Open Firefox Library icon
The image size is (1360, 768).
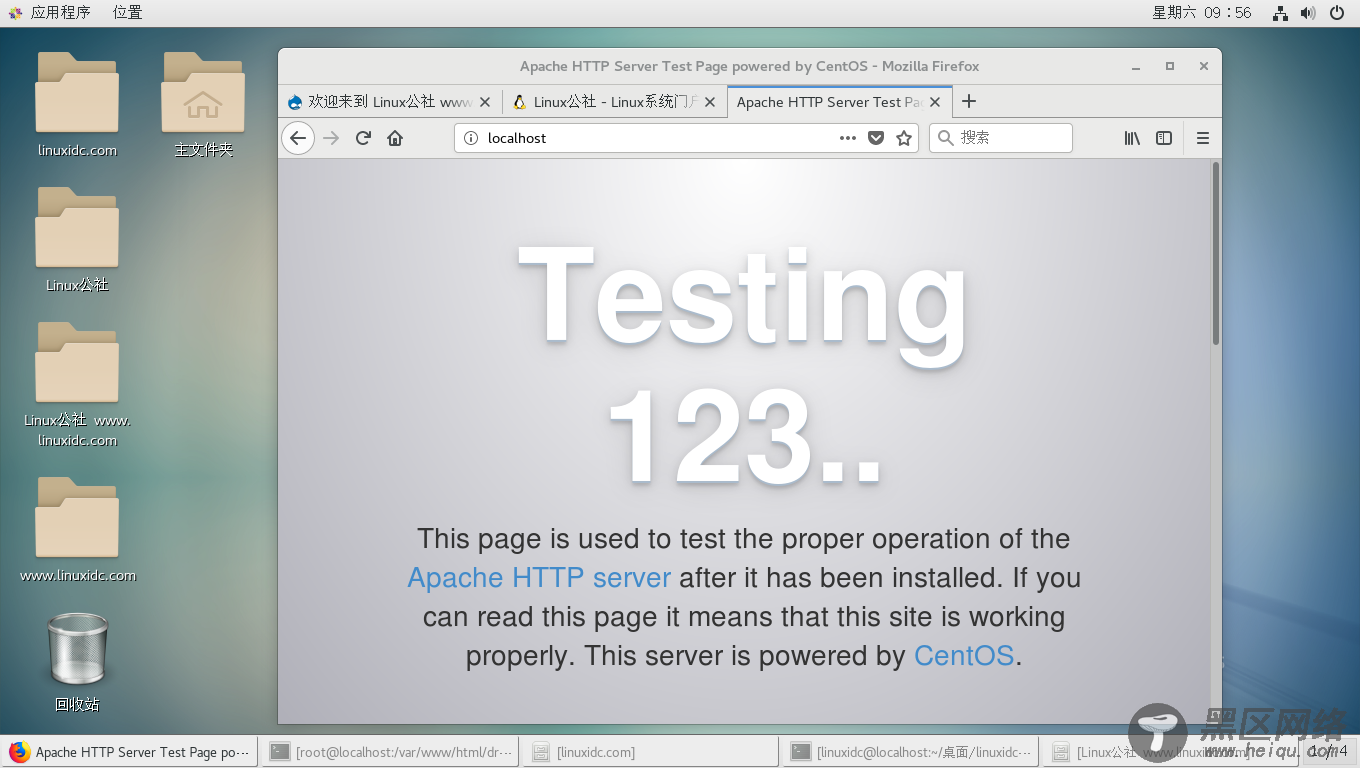click(1132, 138)
